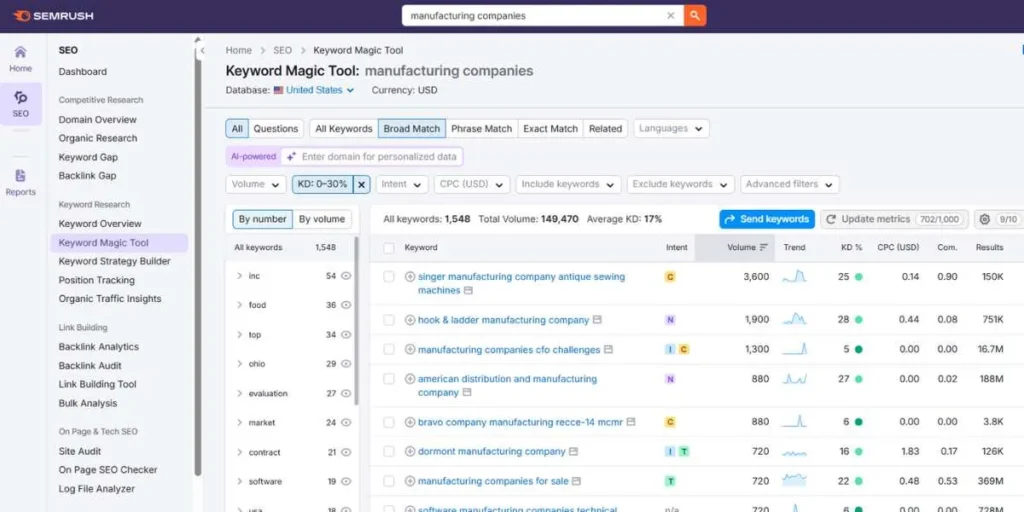Click the Semrush logo
This screenshot has height=512, width=1024.
click(x=53, y=16)
